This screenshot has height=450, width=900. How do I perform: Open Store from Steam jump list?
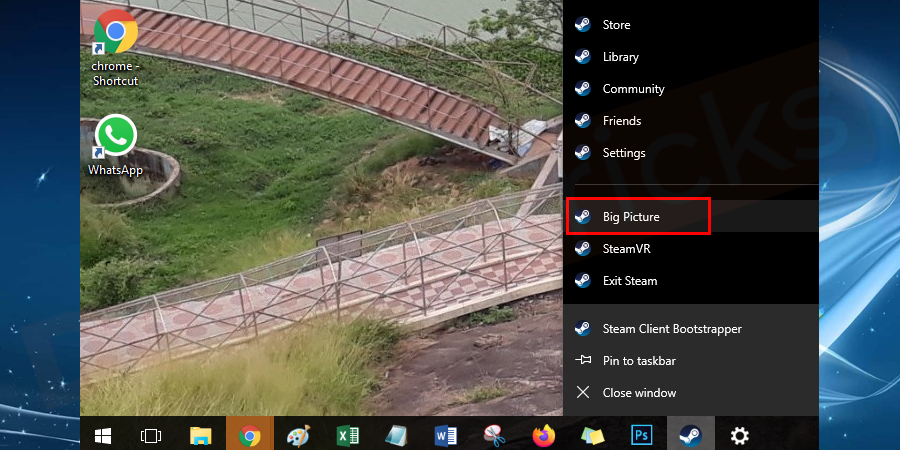click(690, 25)
